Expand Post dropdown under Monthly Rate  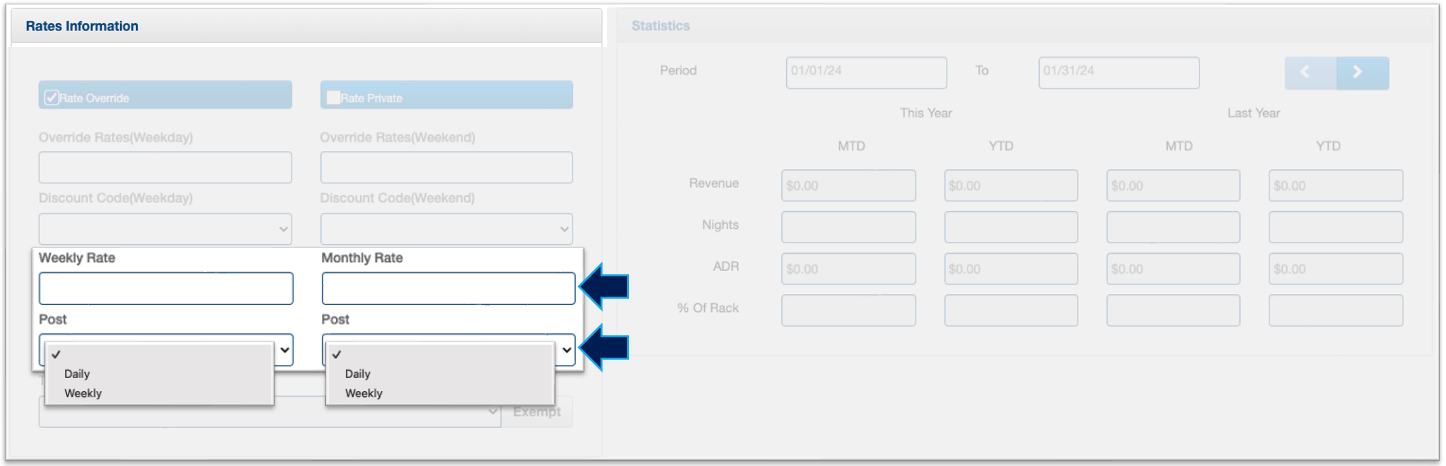coord(565,350)
